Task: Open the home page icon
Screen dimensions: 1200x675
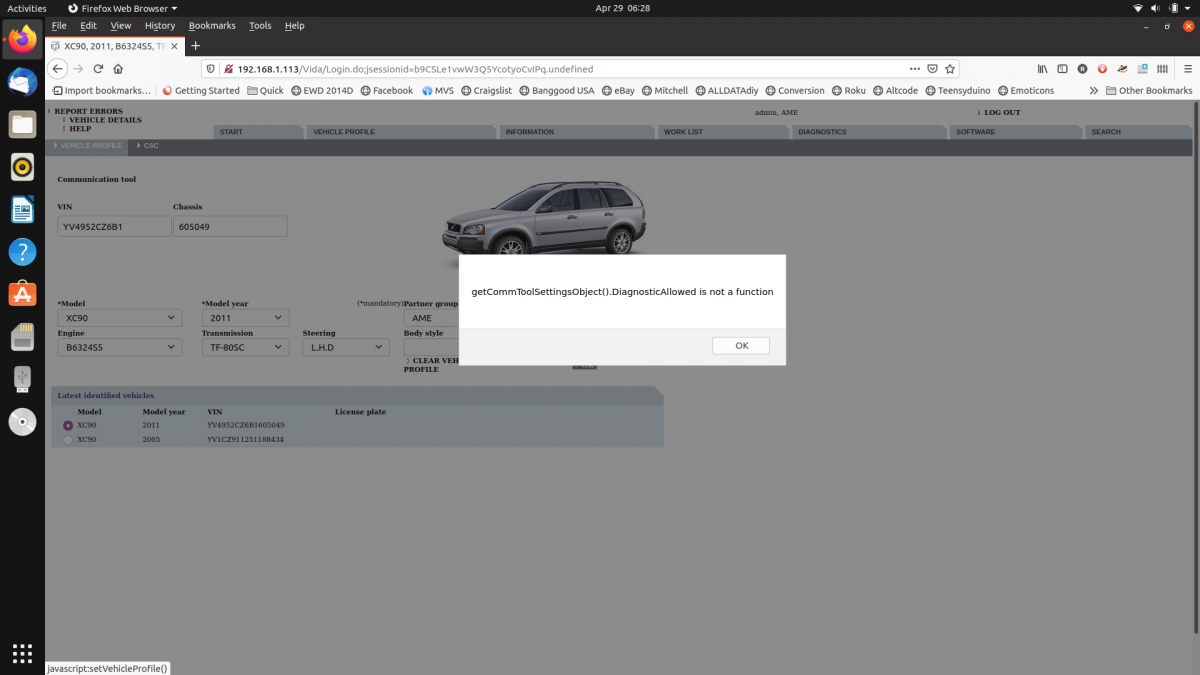Action: pyautogui.click(x=118, y=69)
